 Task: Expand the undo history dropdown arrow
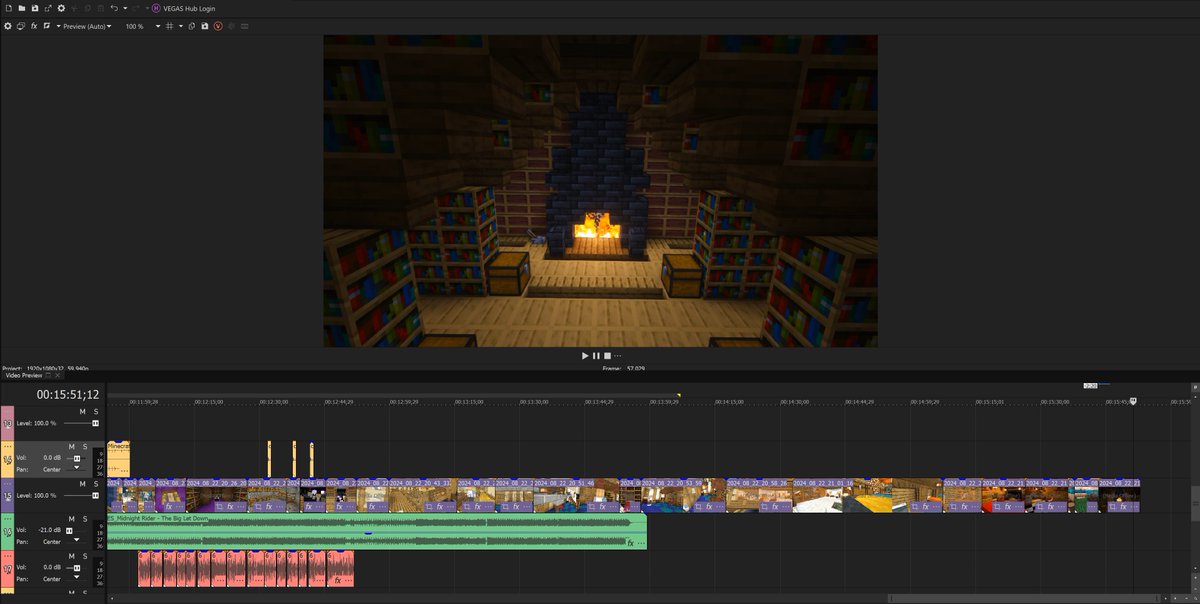125,8
